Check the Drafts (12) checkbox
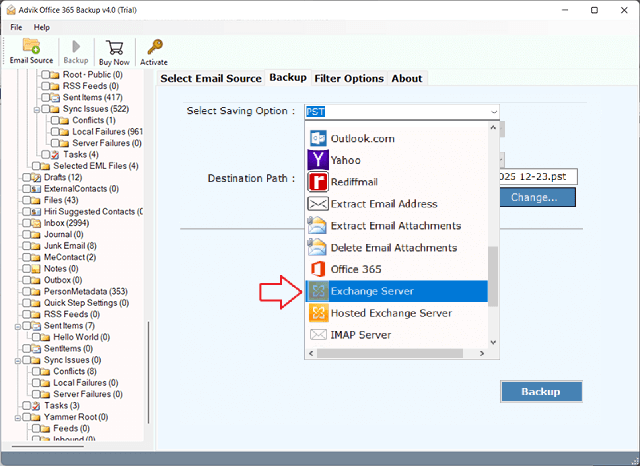Viewport: 640px width, 466px height. 27,177
